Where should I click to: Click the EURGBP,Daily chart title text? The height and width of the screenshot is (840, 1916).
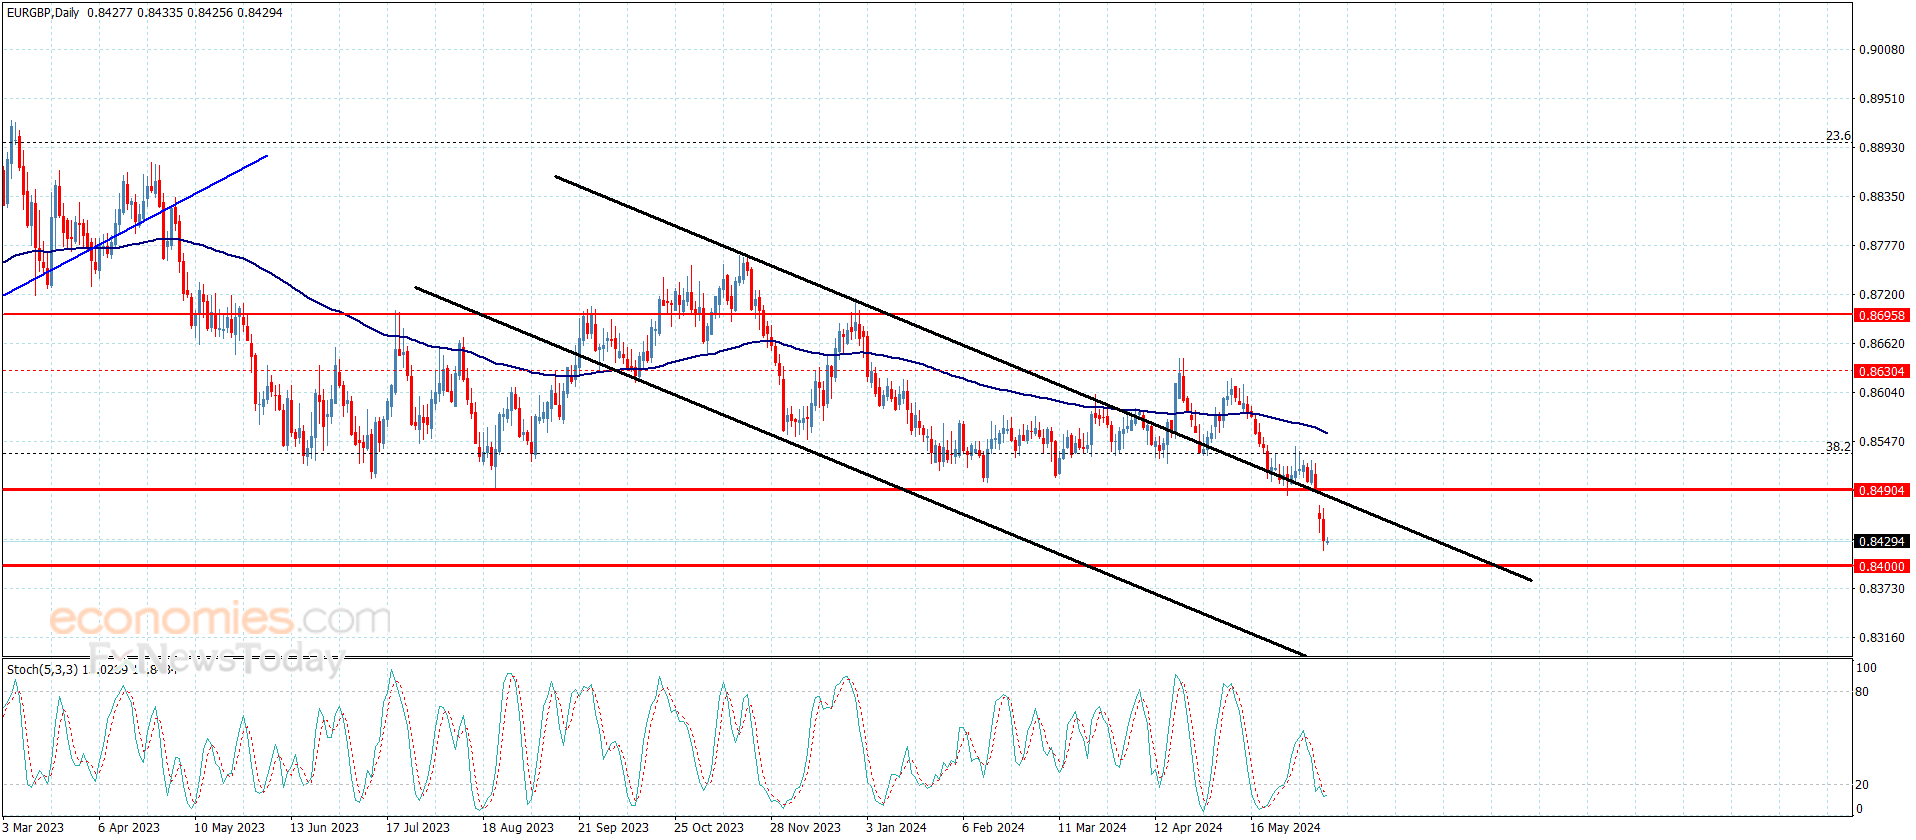click(43, 13)
